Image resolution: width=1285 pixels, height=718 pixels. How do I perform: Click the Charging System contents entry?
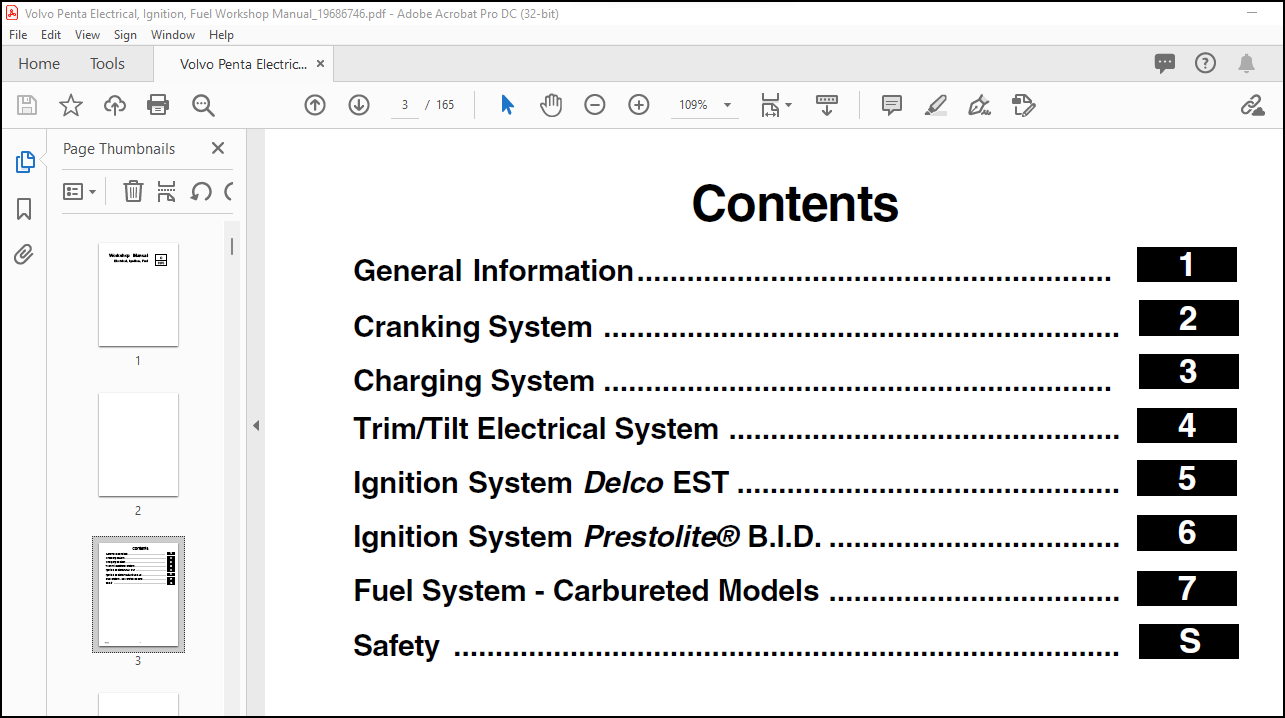coord(732,381)
